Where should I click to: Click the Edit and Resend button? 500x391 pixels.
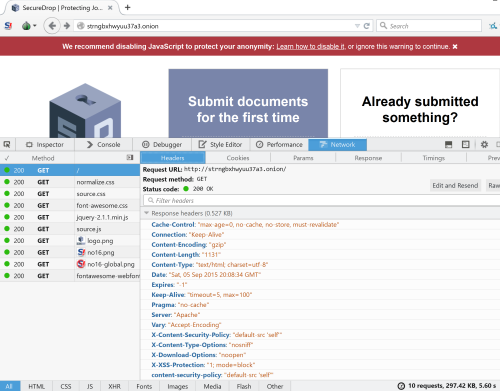(455, 185)
